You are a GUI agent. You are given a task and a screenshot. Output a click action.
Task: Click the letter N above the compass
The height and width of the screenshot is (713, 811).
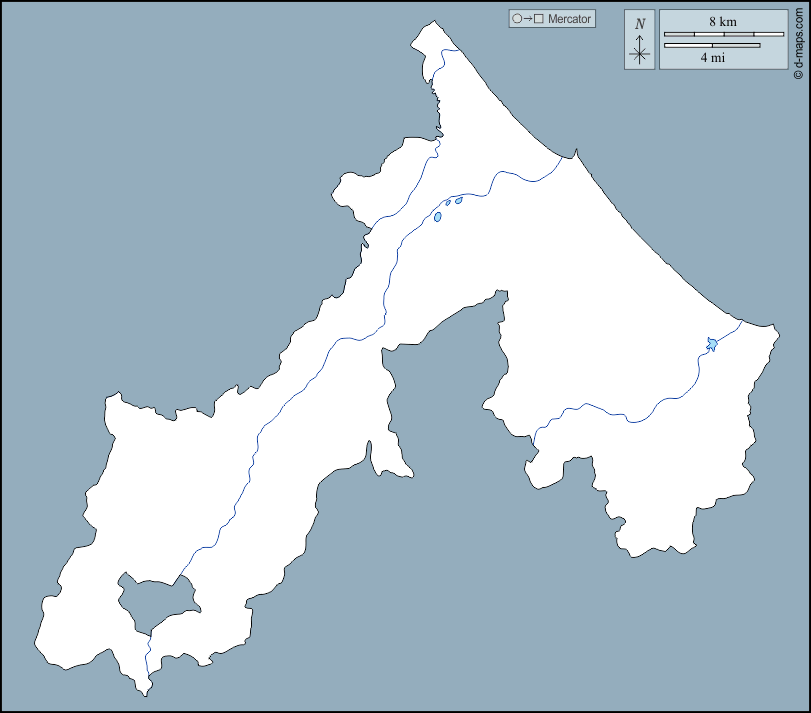pos(640,25)
